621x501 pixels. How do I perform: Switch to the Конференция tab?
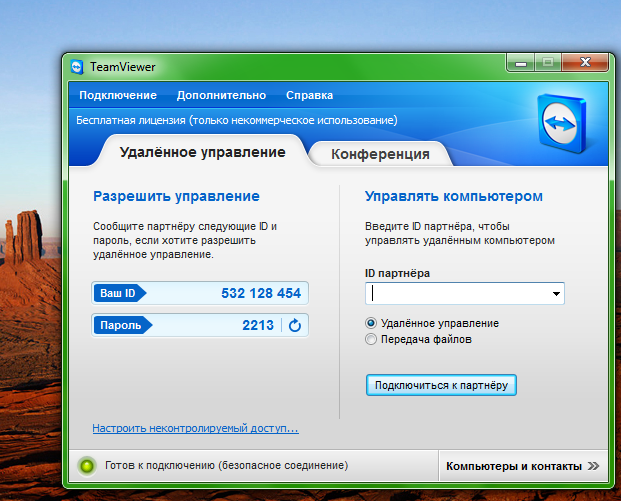tap(380, 154)
